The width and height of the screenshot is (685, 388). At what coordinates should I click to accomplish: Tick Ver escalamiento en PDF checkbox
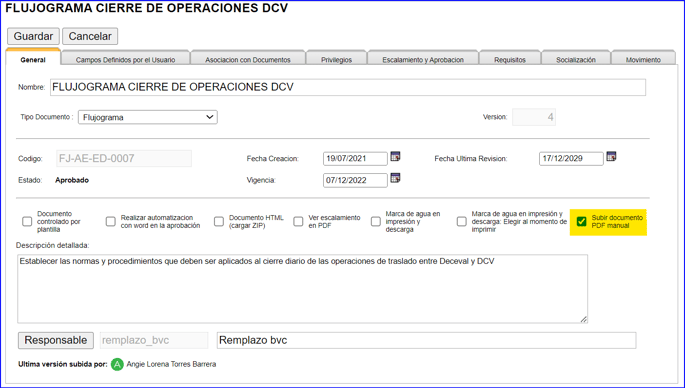click(298, 222)
